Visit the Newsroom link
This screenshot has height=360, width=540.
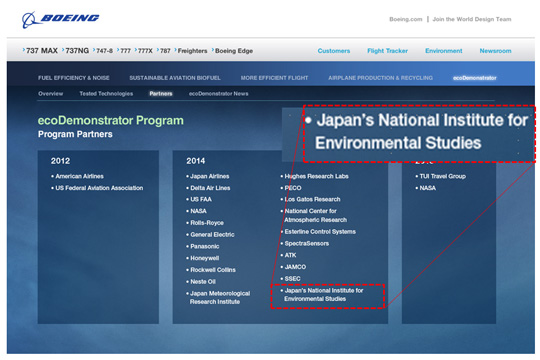pyautogui.click(x=495, y=51)
